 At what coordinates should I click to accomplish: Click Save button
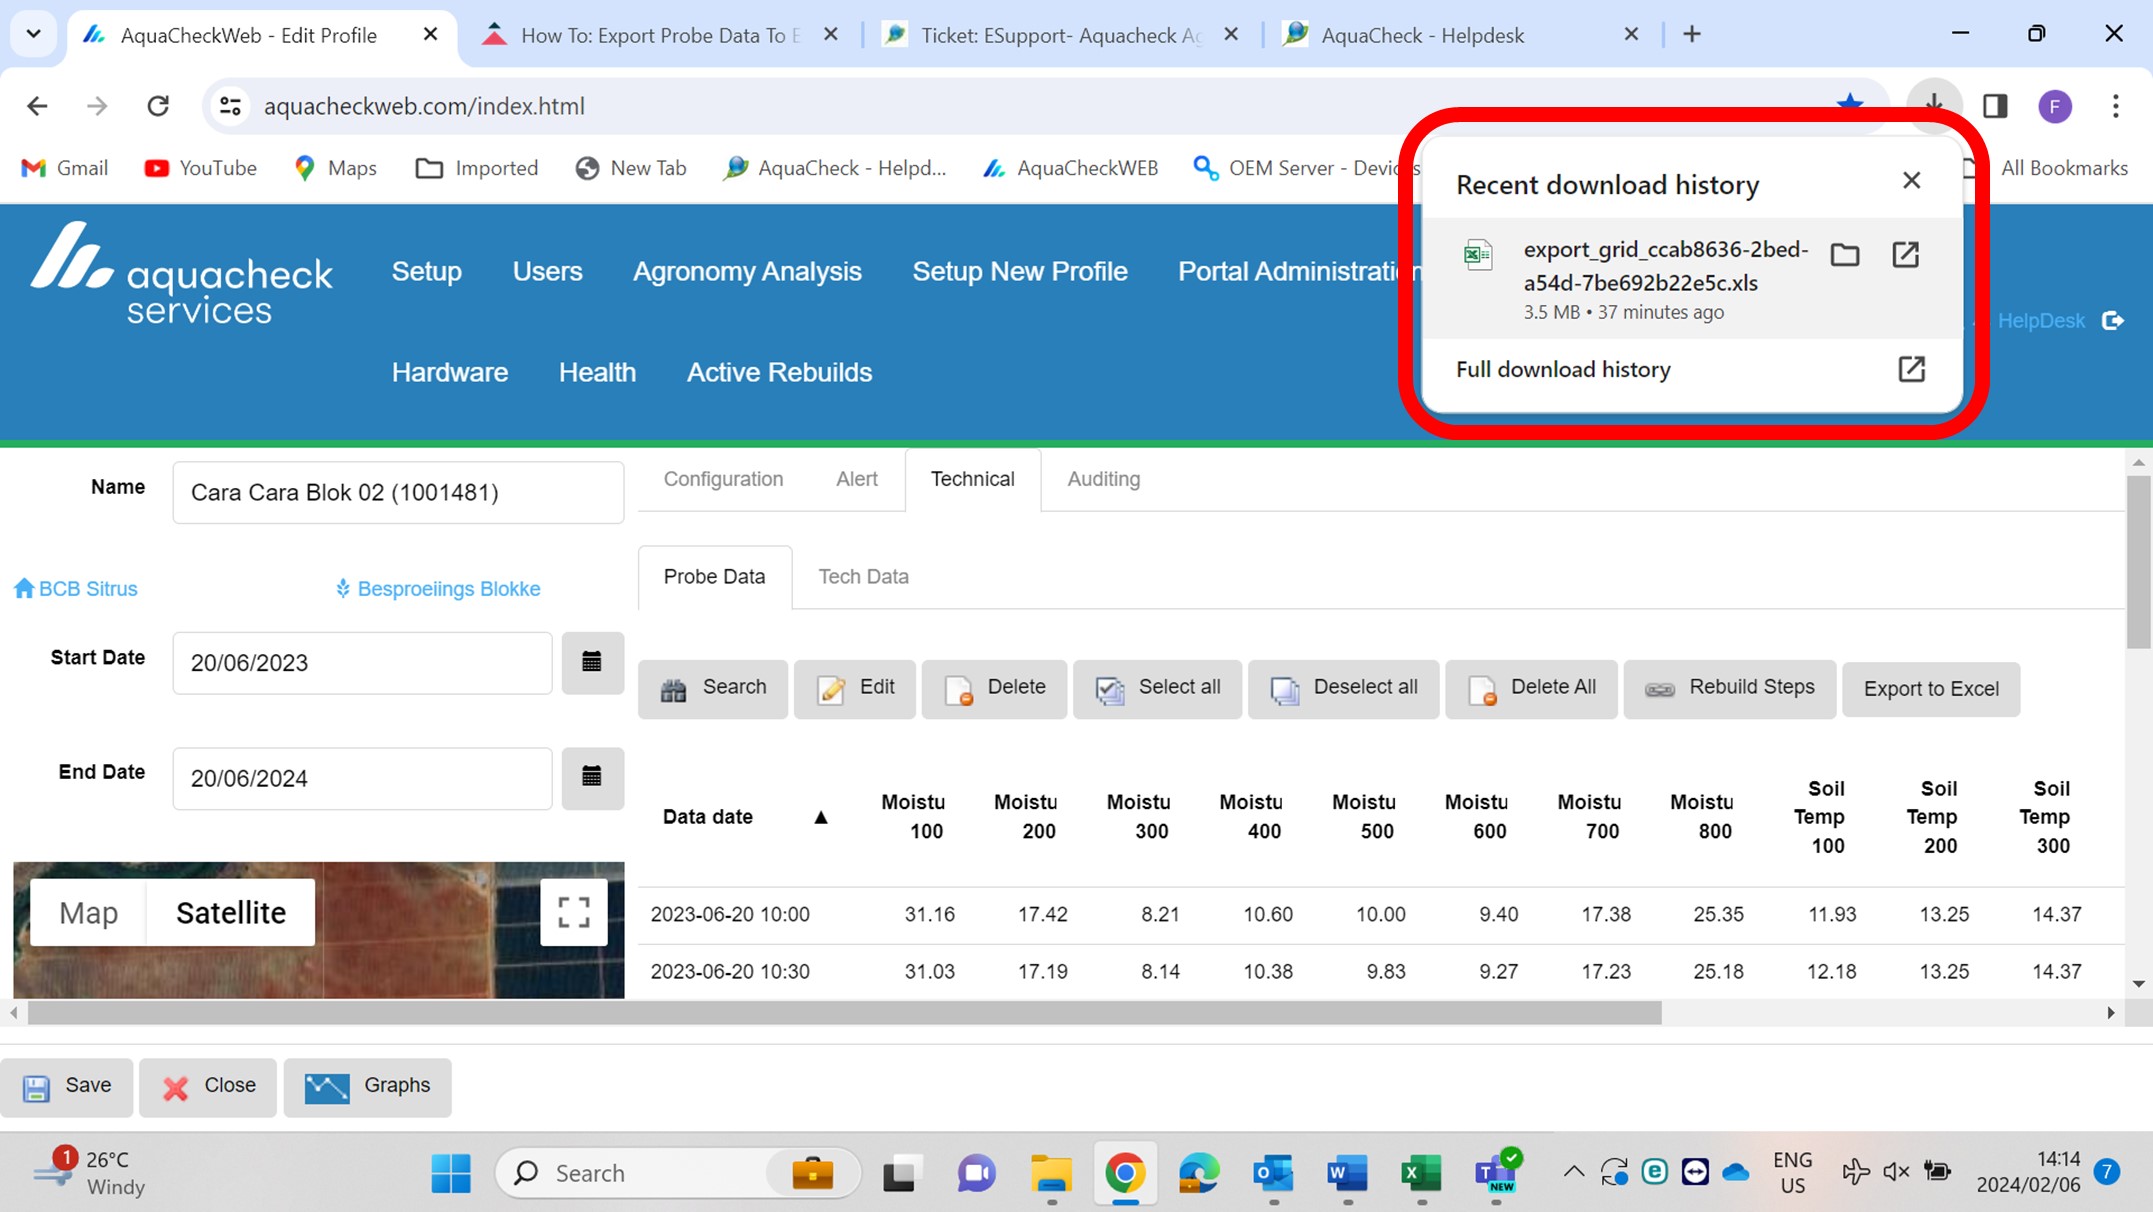[67, 1087]
